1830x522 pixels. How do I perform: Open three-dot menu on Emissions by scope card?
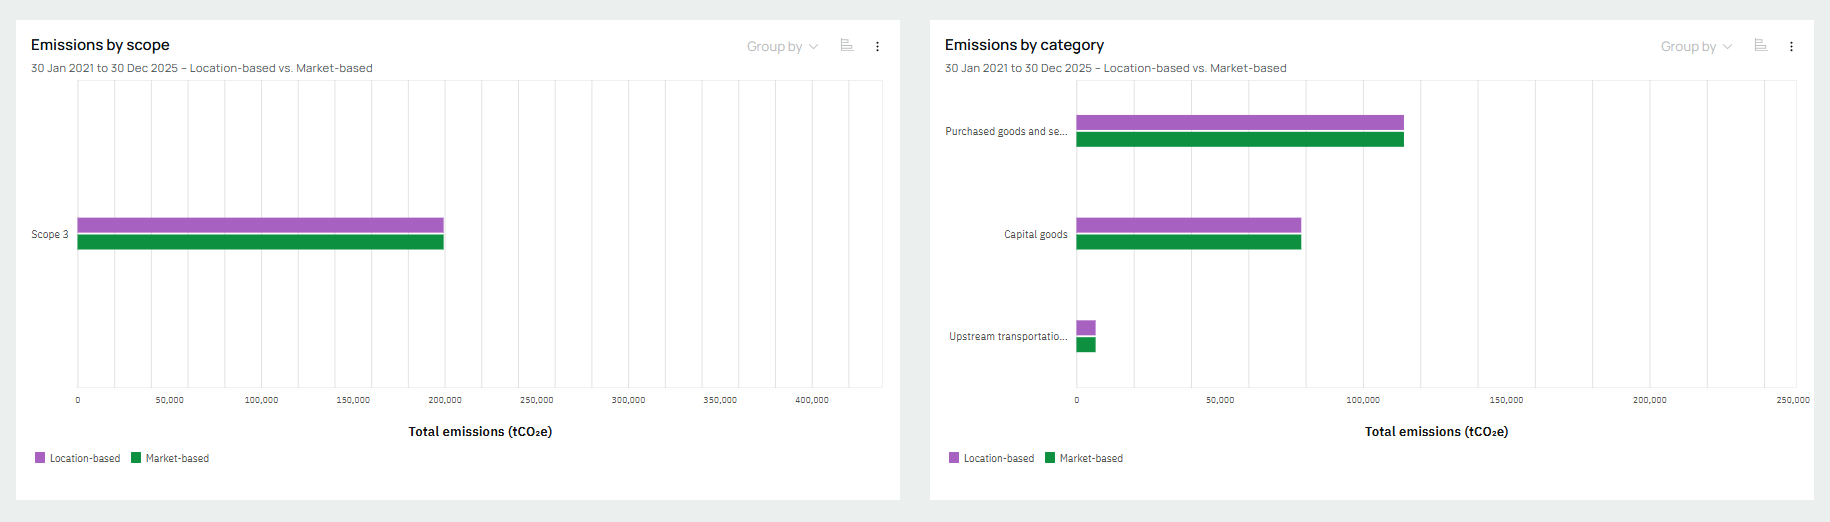pyautogui.click(x=877, y=47)
